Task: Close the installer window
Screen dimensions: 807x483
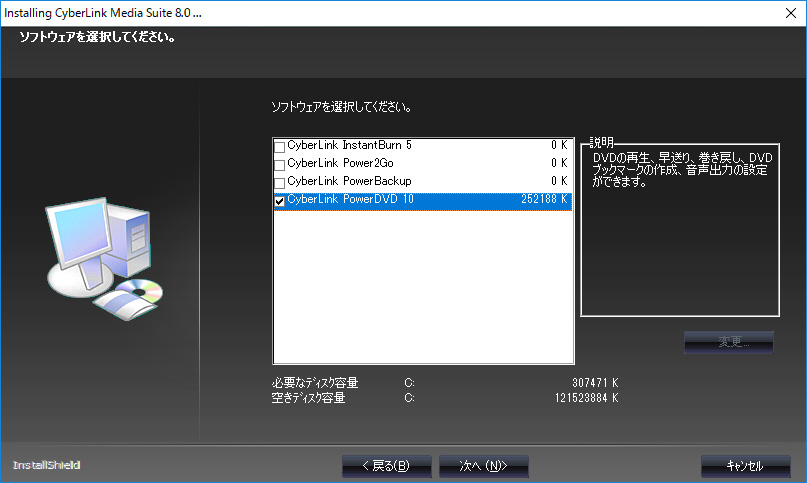Action: tap(791, 13)
